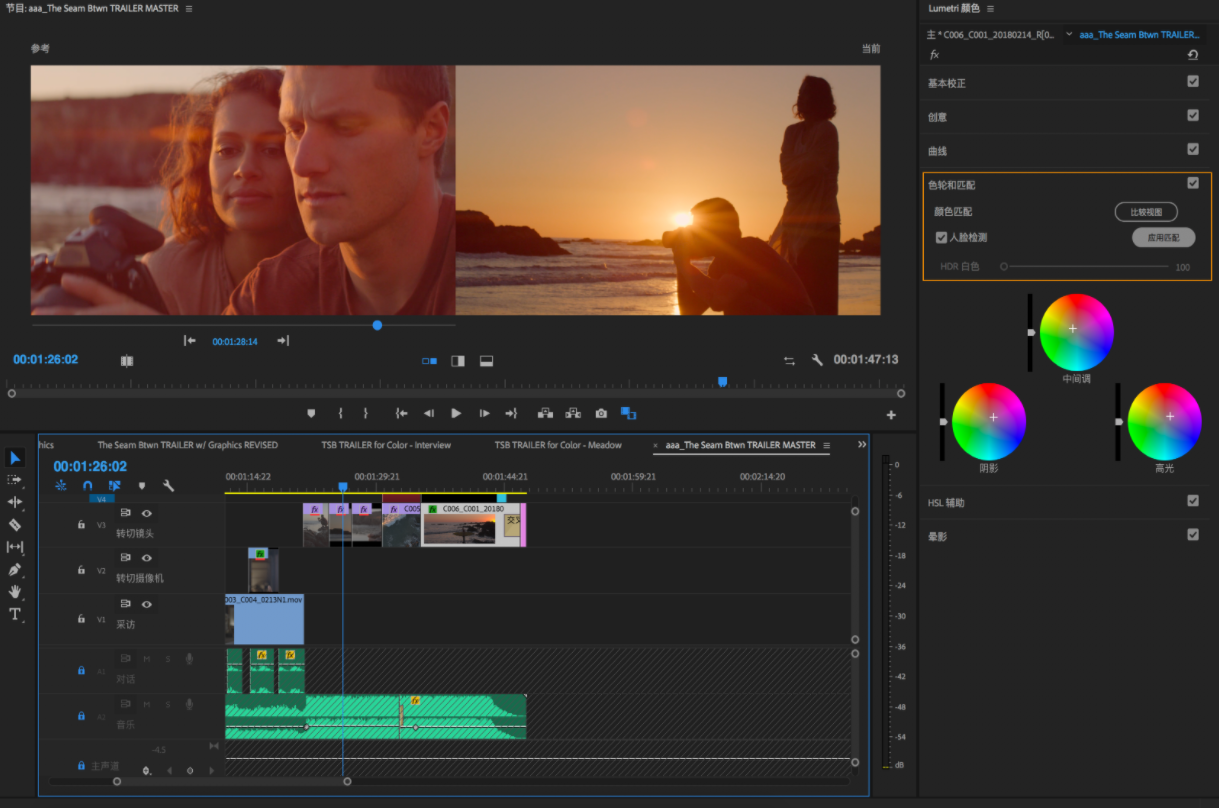
Task: Select the Pen tool
Action: (x=15, y=569)
